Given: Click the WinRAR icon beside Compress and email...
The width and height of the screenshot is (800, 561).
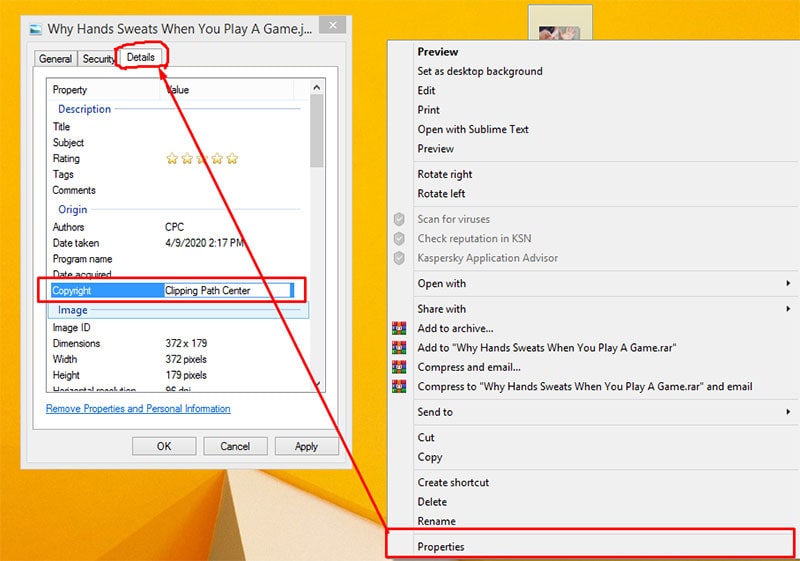Looking at the screenshot, I should 399,367.
